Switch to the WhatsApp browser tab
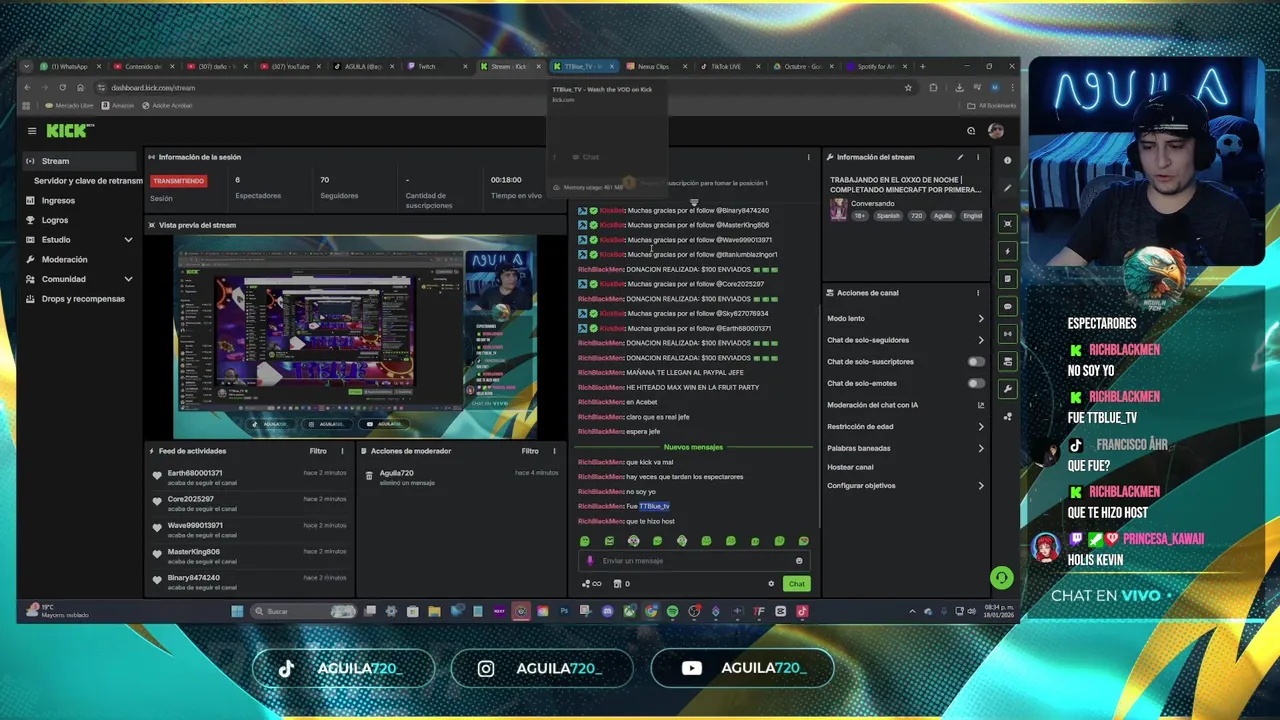The image size is (1280, 720). pos(69,67)
